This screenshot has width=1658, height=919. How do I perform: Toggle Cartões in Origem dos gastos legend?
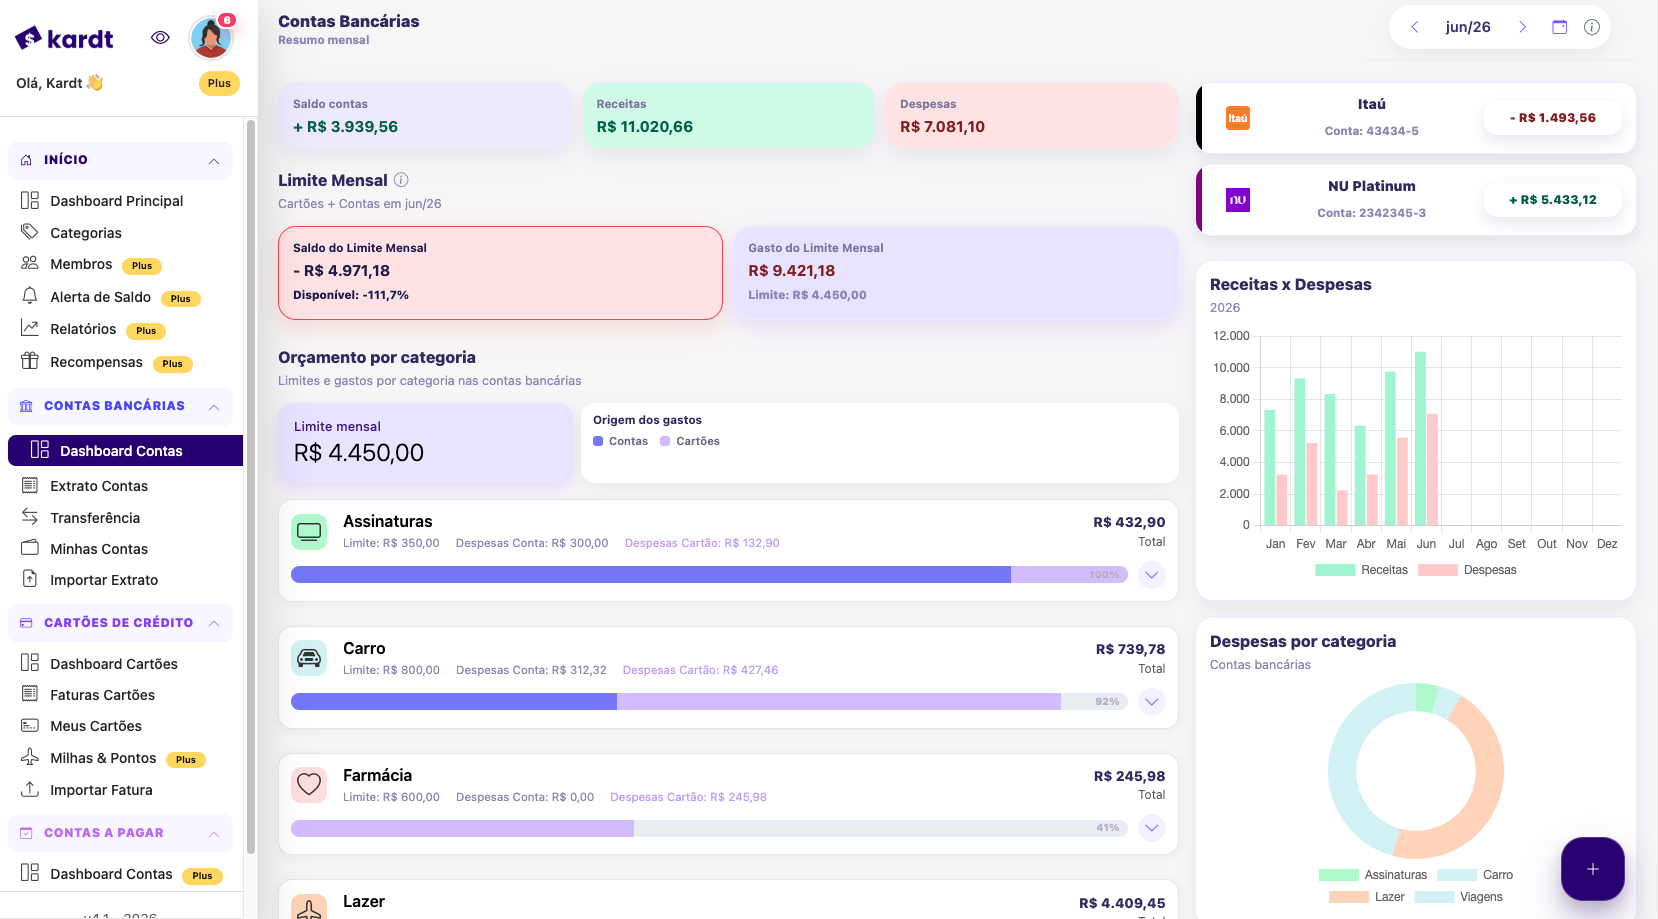tap(690, 441)
